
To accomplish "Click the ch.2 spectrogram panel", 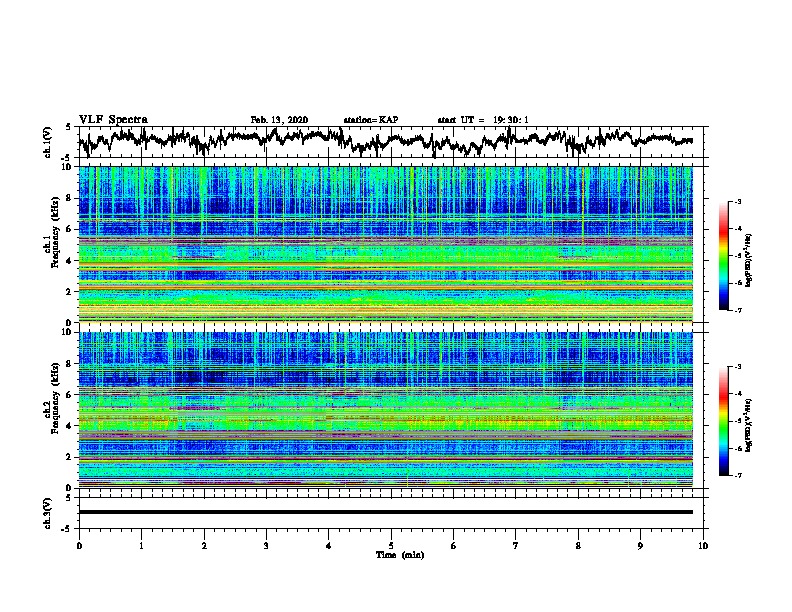I will coord(385,410).
